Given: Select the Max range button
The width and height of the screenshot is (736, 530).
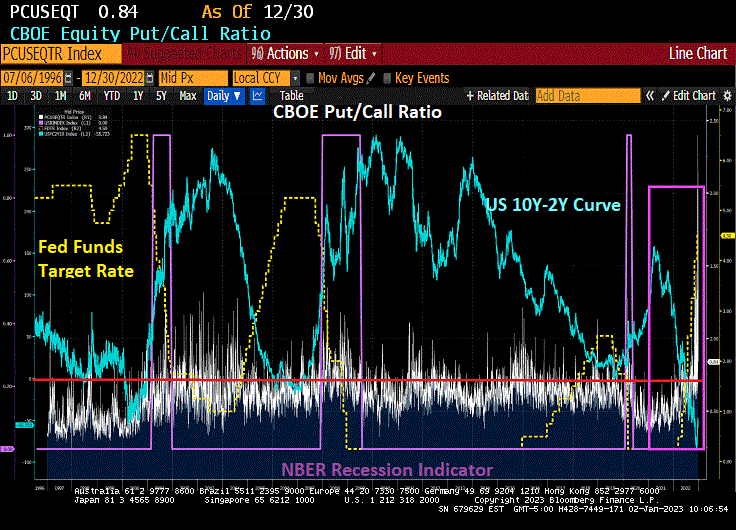Looking at the screenshot, I should [x=187, y=96].
